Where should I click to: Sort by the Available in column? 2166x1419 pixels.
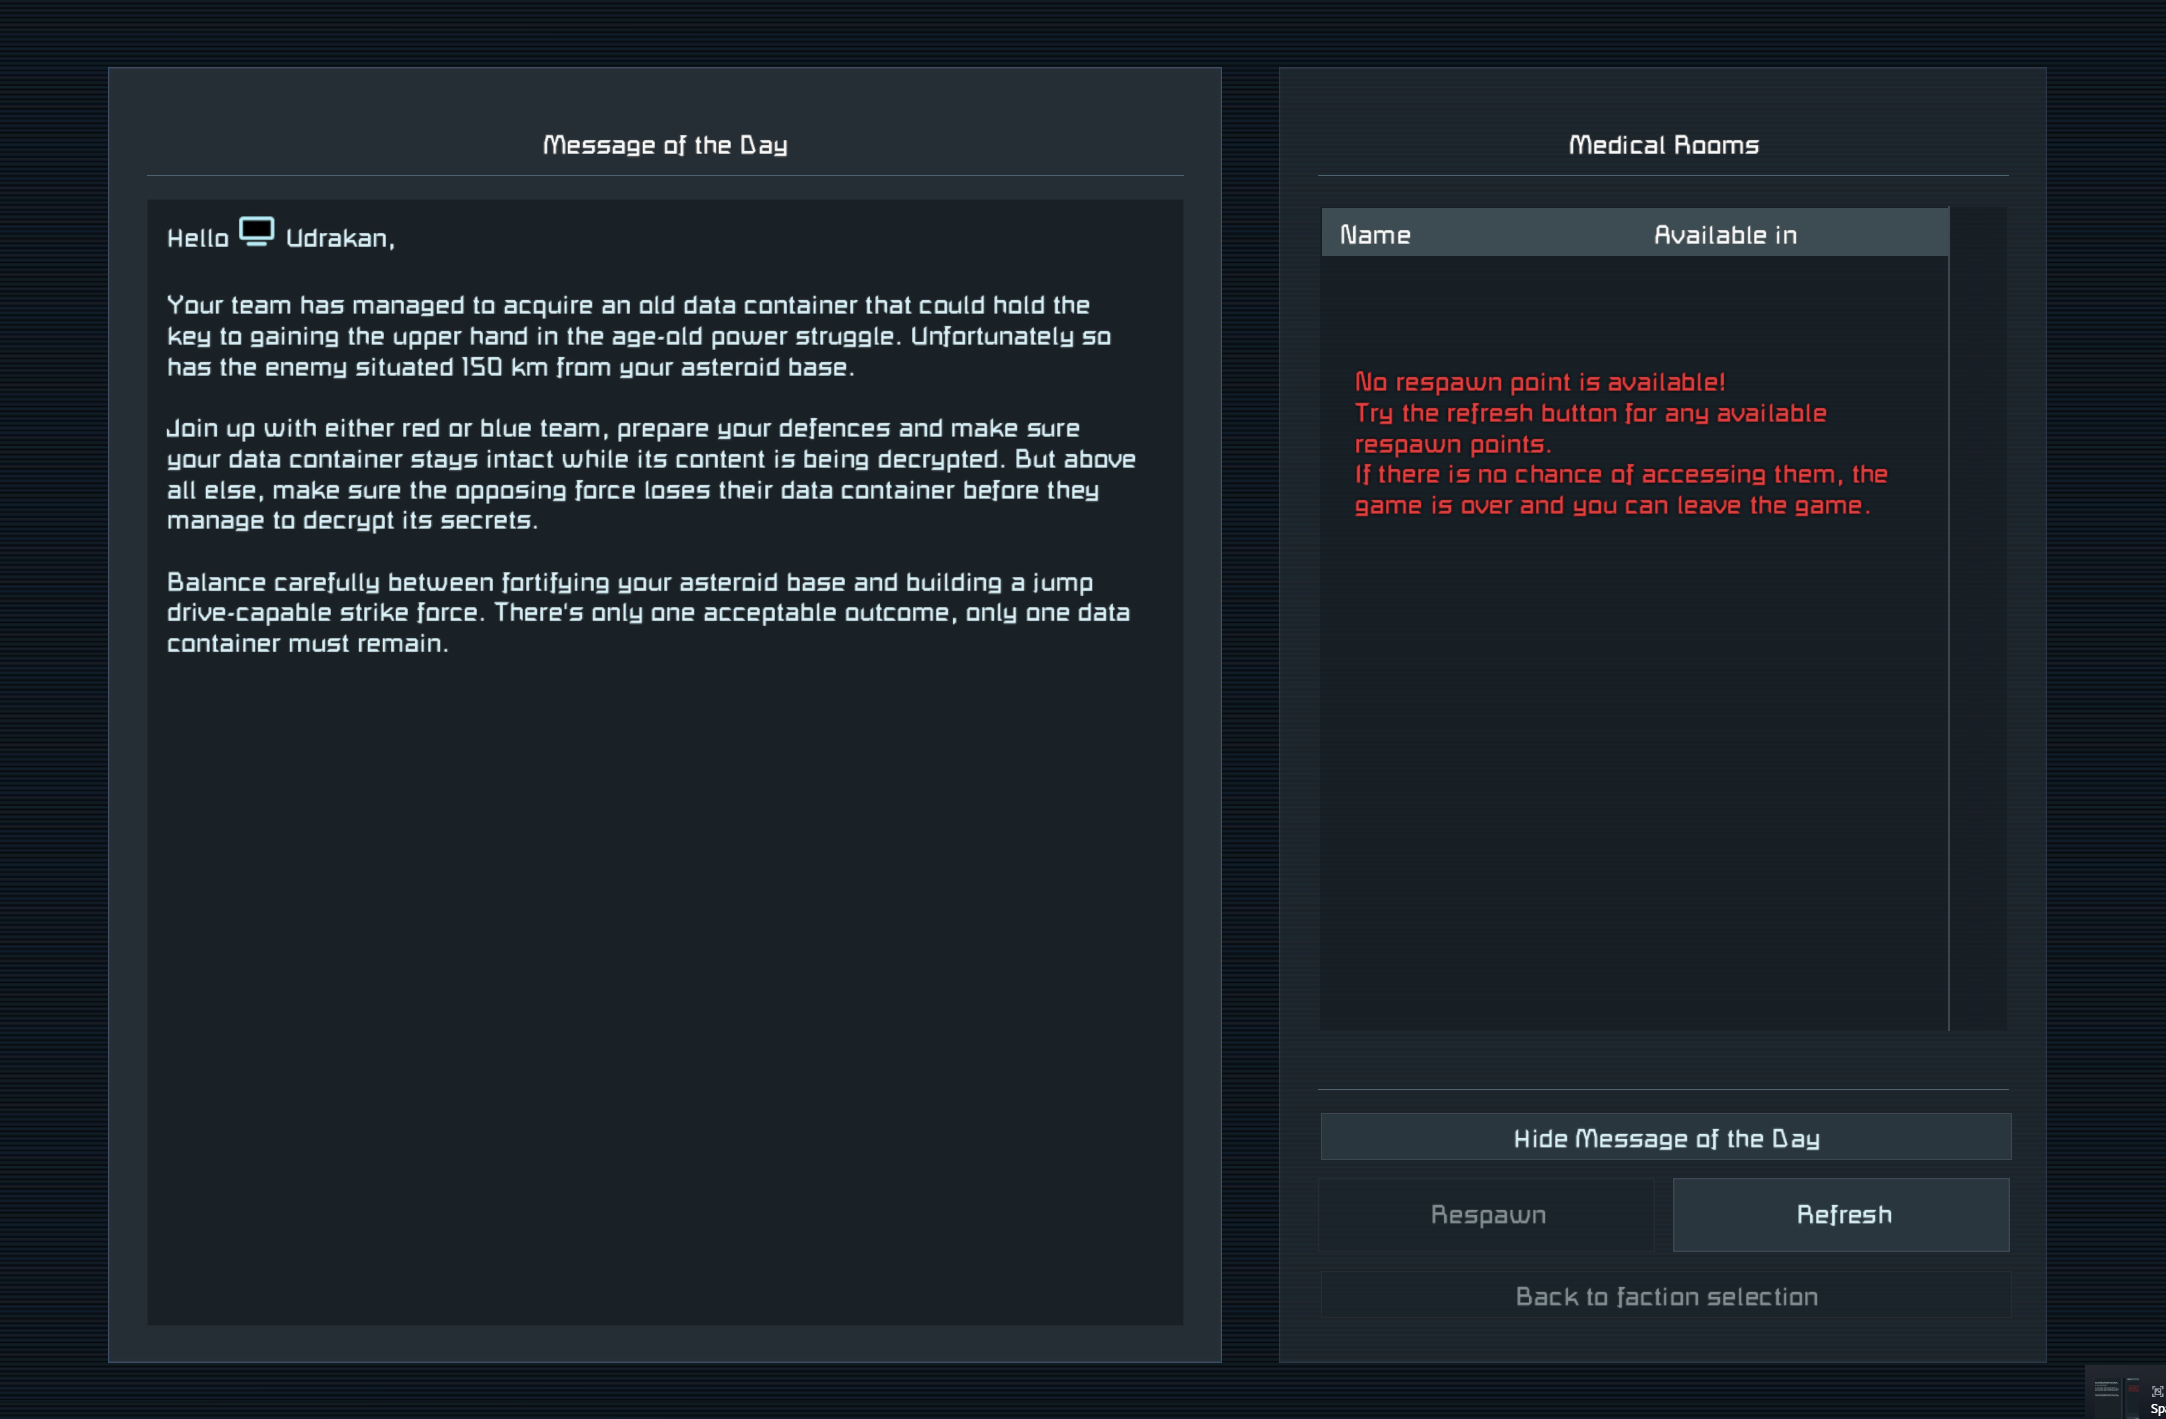coord(1725,235)
